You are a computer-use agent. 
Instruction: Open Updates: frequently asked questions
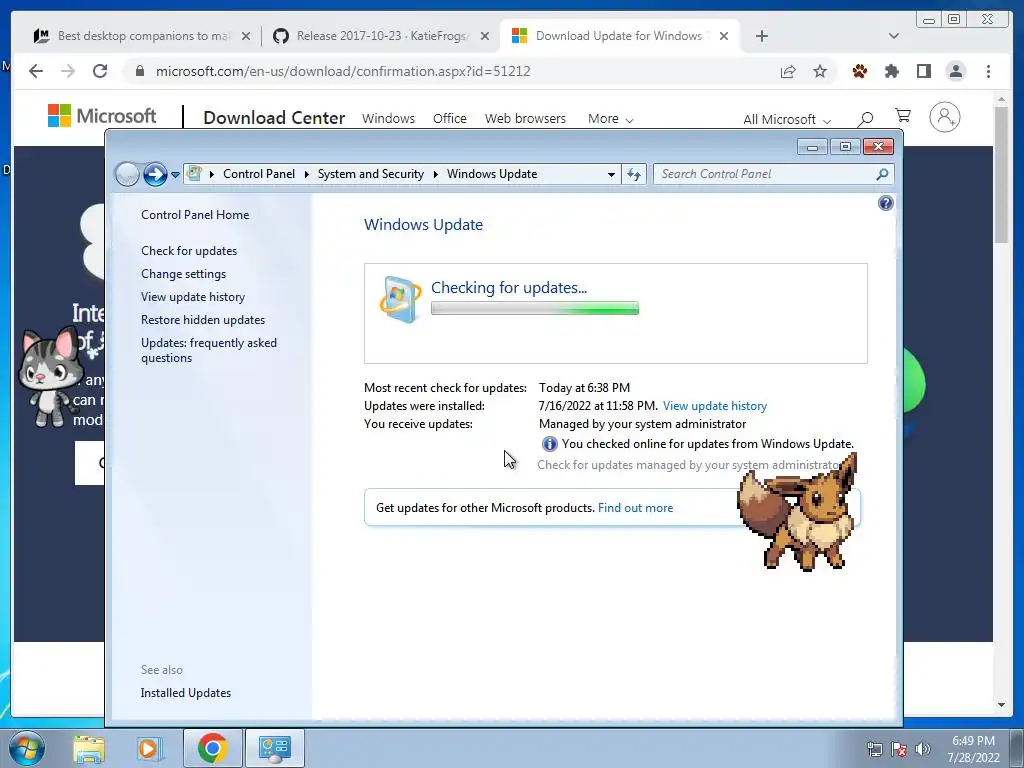point(209,350)
